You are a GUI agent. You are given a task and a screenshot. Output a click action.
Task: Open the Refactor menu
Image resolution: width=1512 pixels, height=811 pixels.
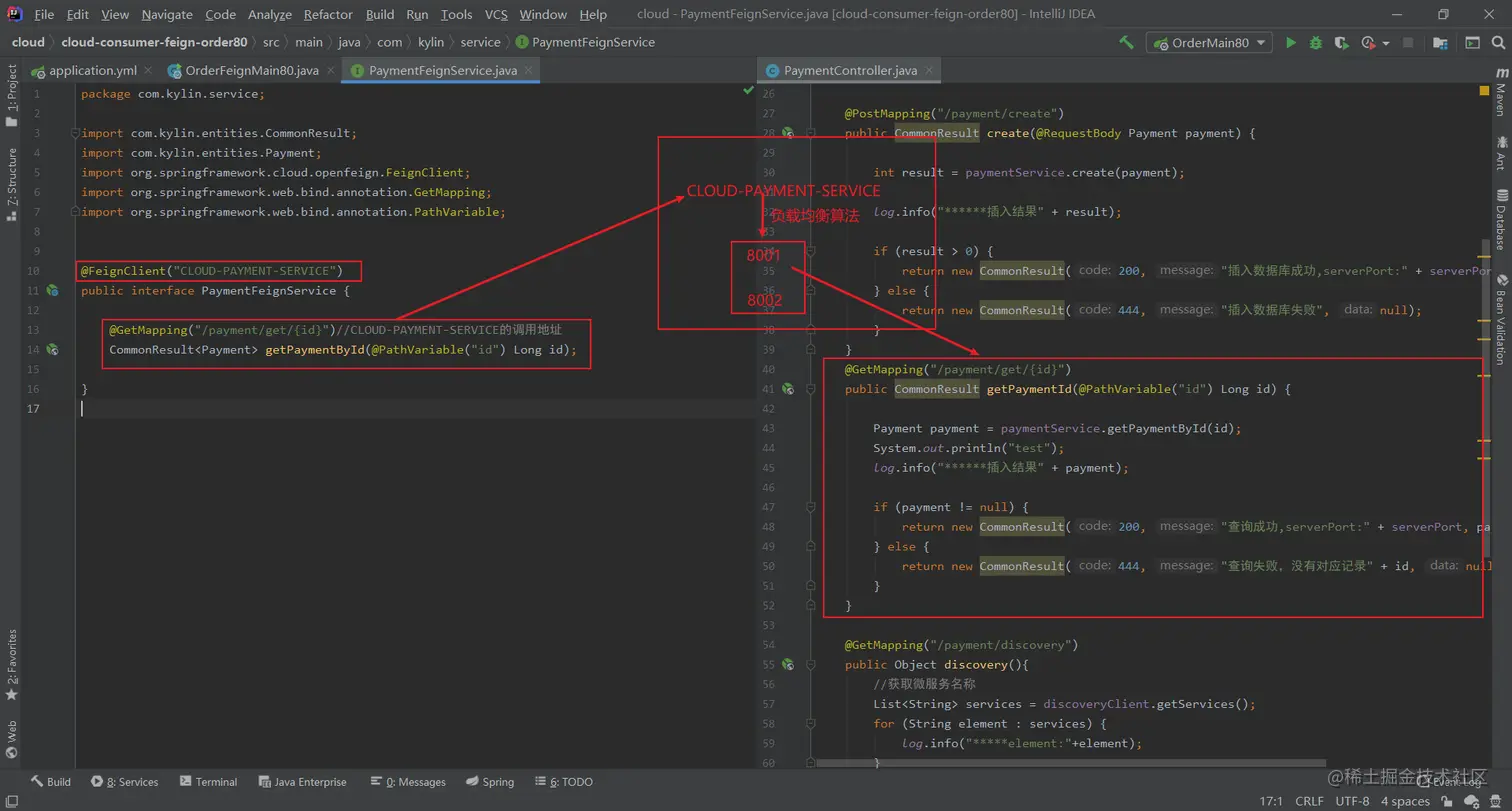click(x=328, y=14)
